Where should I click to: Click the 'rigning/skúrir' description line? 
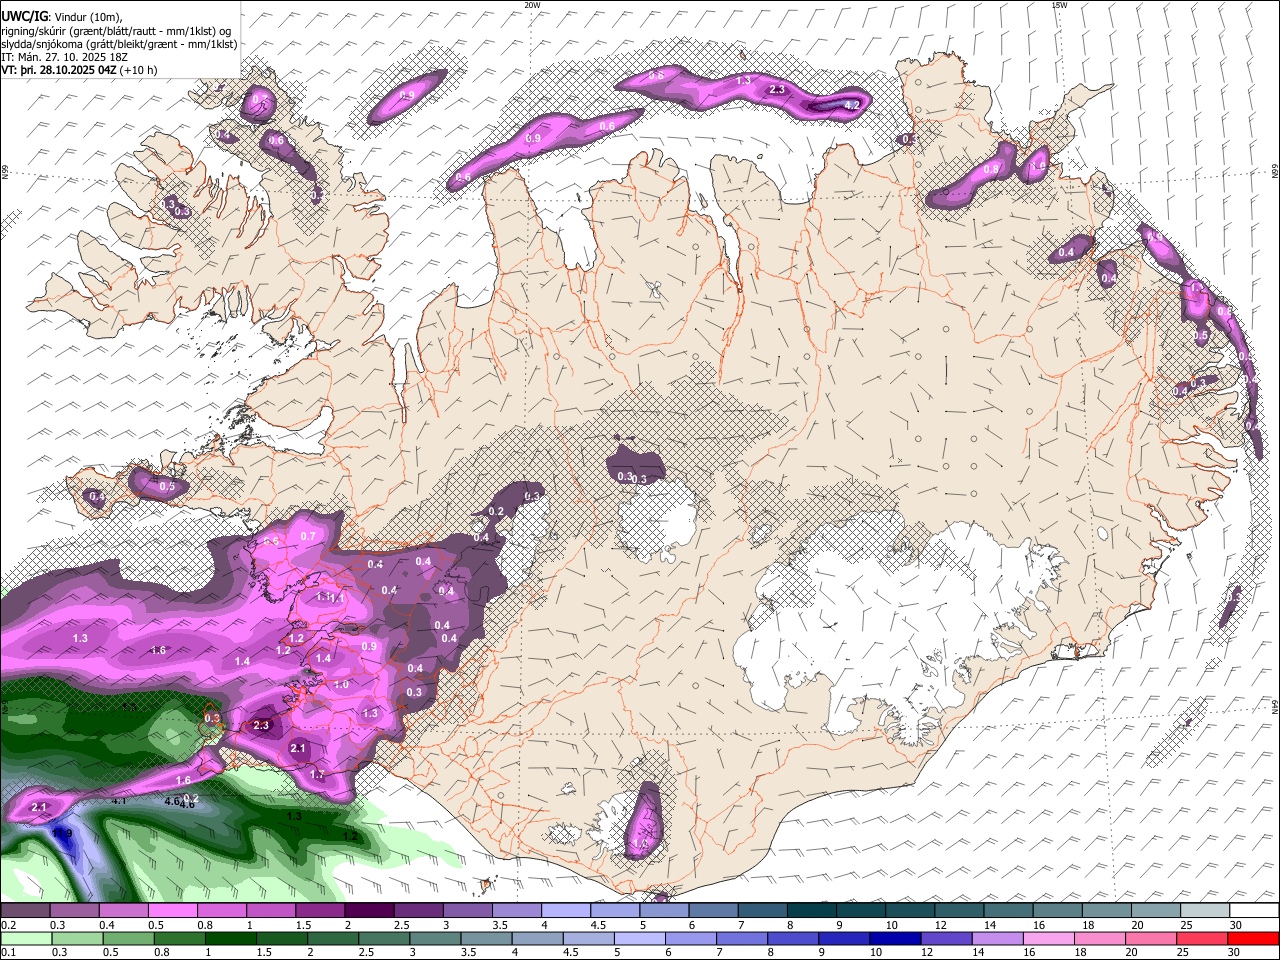(x=116, y=31)
